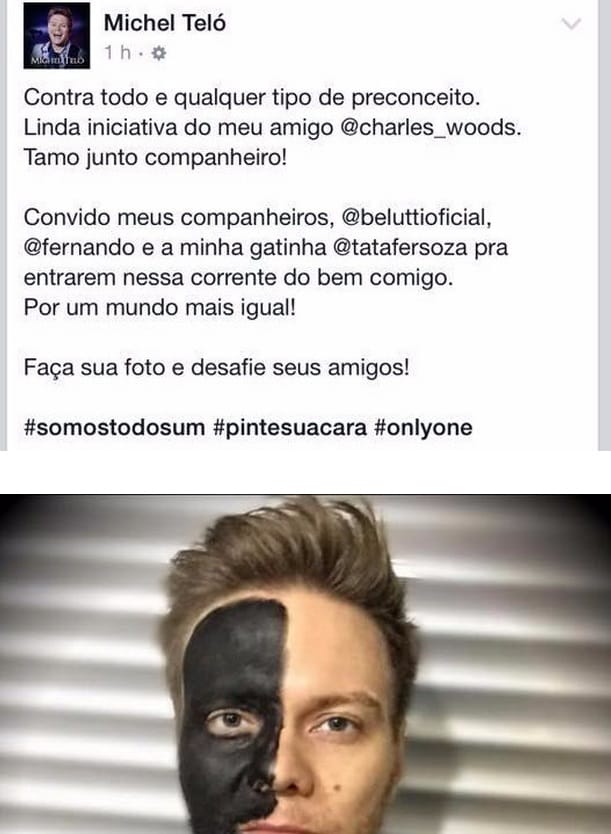Click the words 'Linda iniciativa do meu amigo'
This screenshot has width=611, height=834.
point(179,128)
